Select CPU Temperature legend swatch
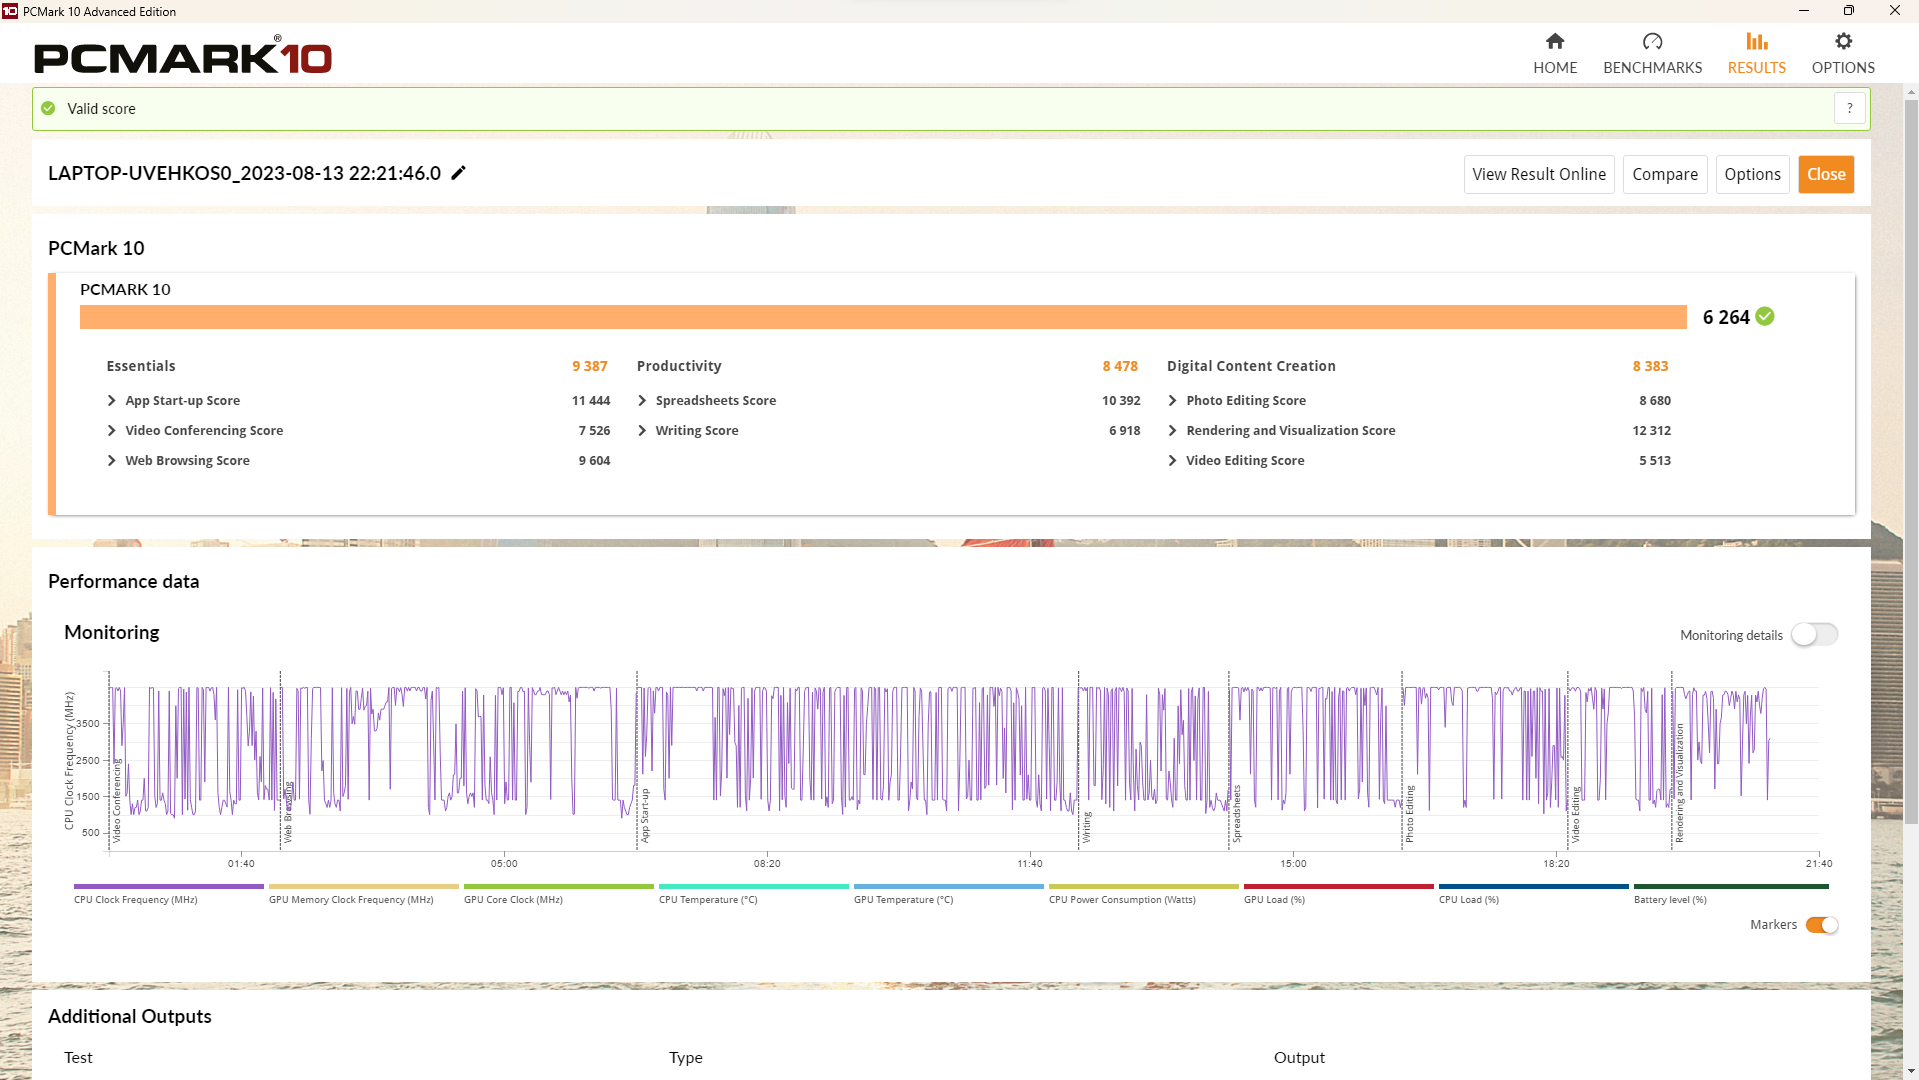The image size is (1919, 1080). point(753,886)
